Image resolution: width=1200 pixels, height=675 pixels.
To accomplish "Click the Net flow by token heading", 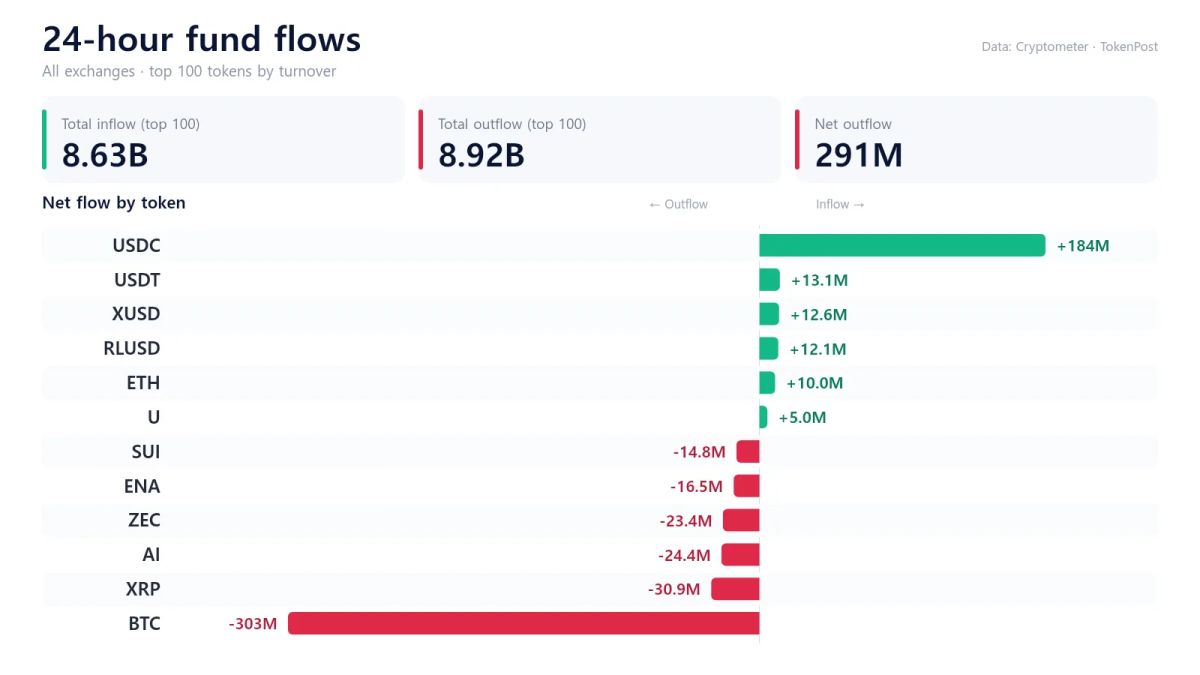I will coord(114,203).
